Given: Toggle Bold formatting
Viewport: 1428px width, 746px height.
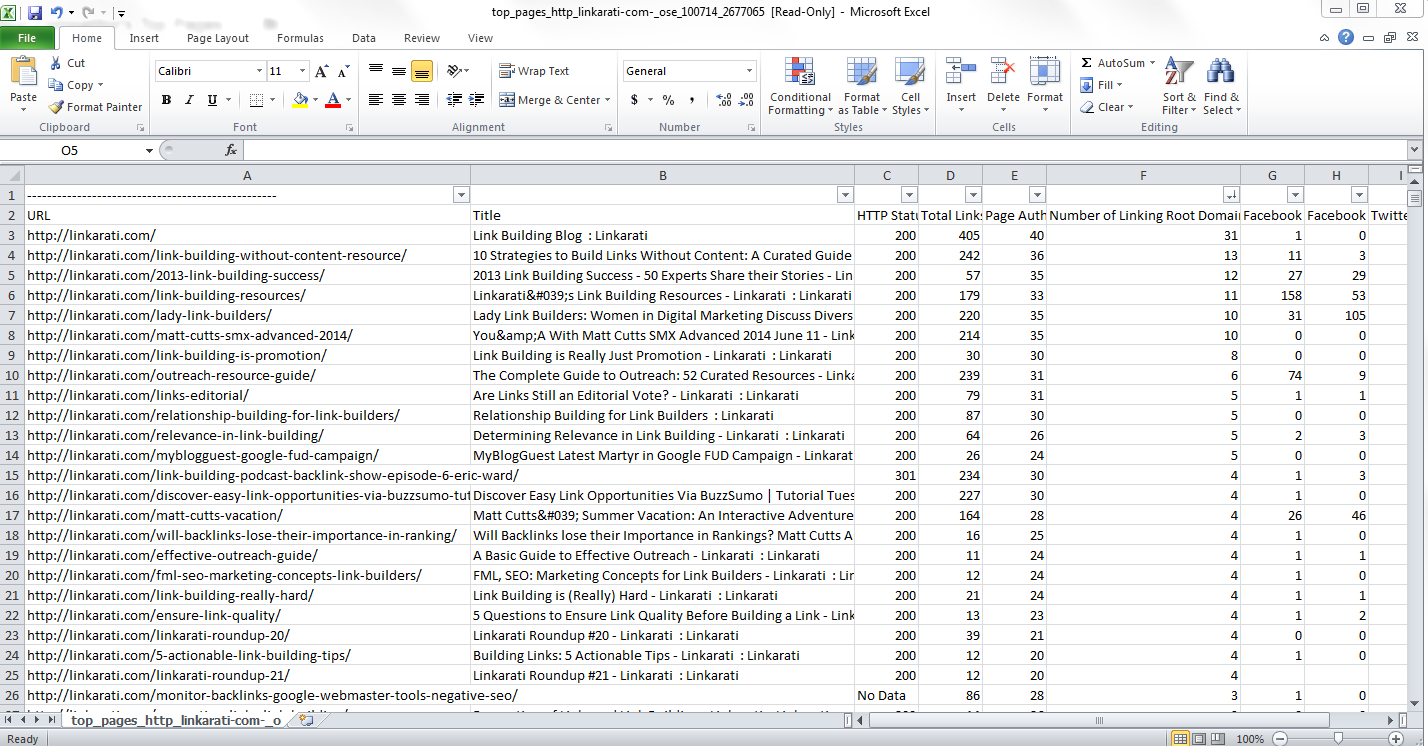Looking at the screenshot, I should click(166, 100).
